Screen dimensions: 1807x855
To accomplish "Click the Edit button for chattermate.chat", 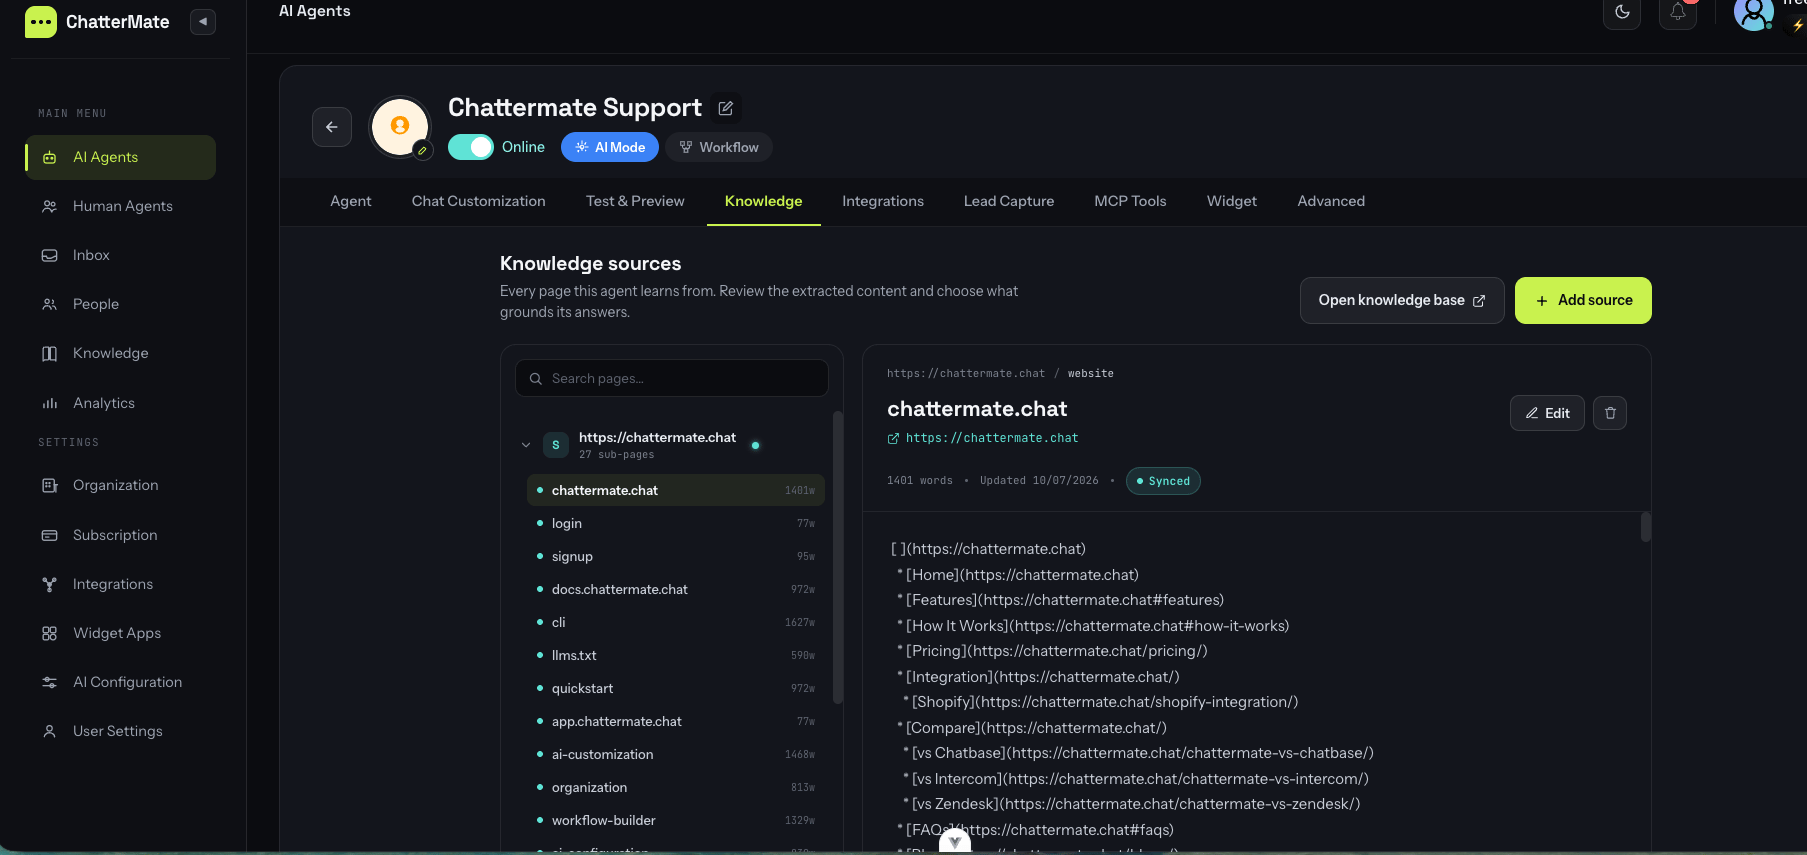I will tap(1547, 413).
